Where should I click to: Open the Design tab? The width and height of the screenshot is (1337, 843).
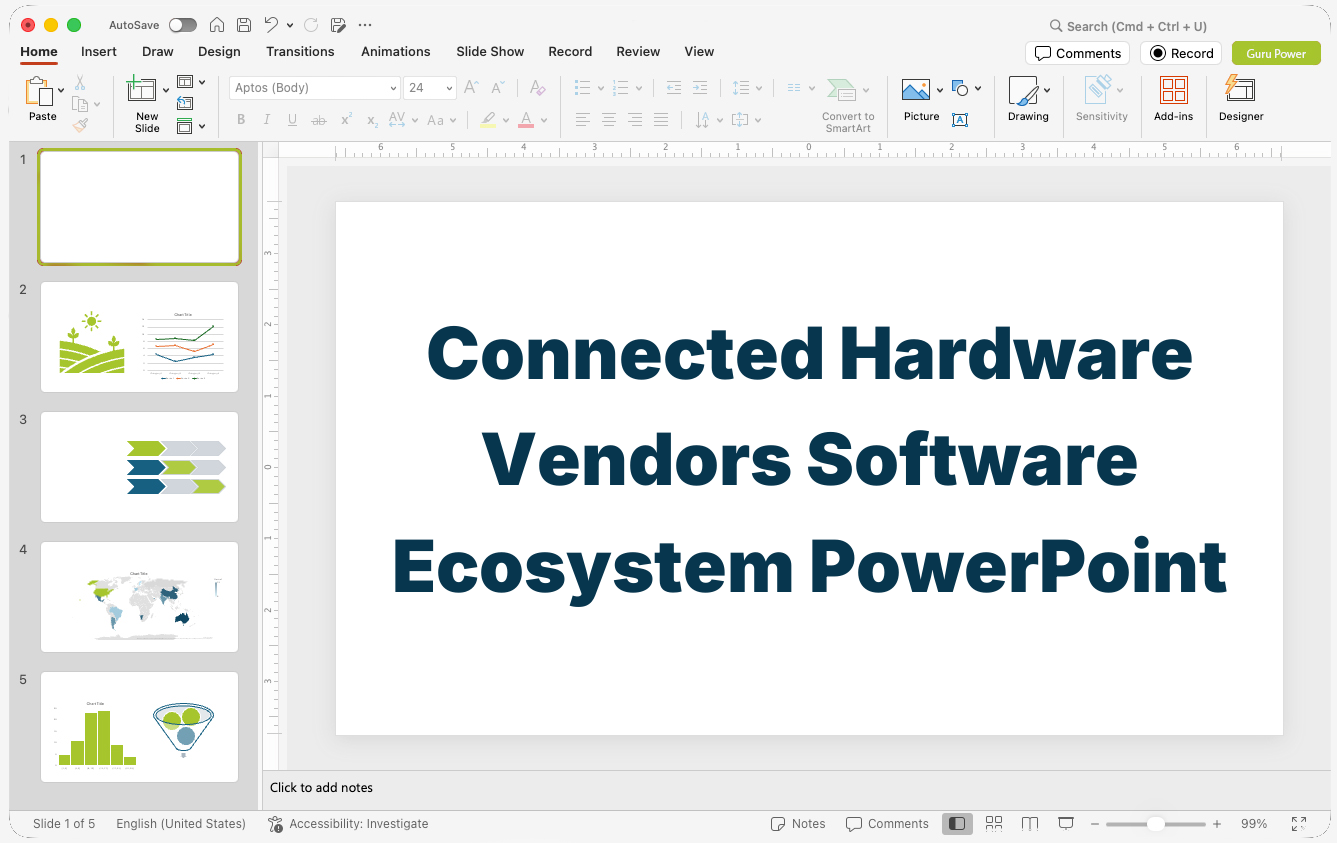pos(219,52)
